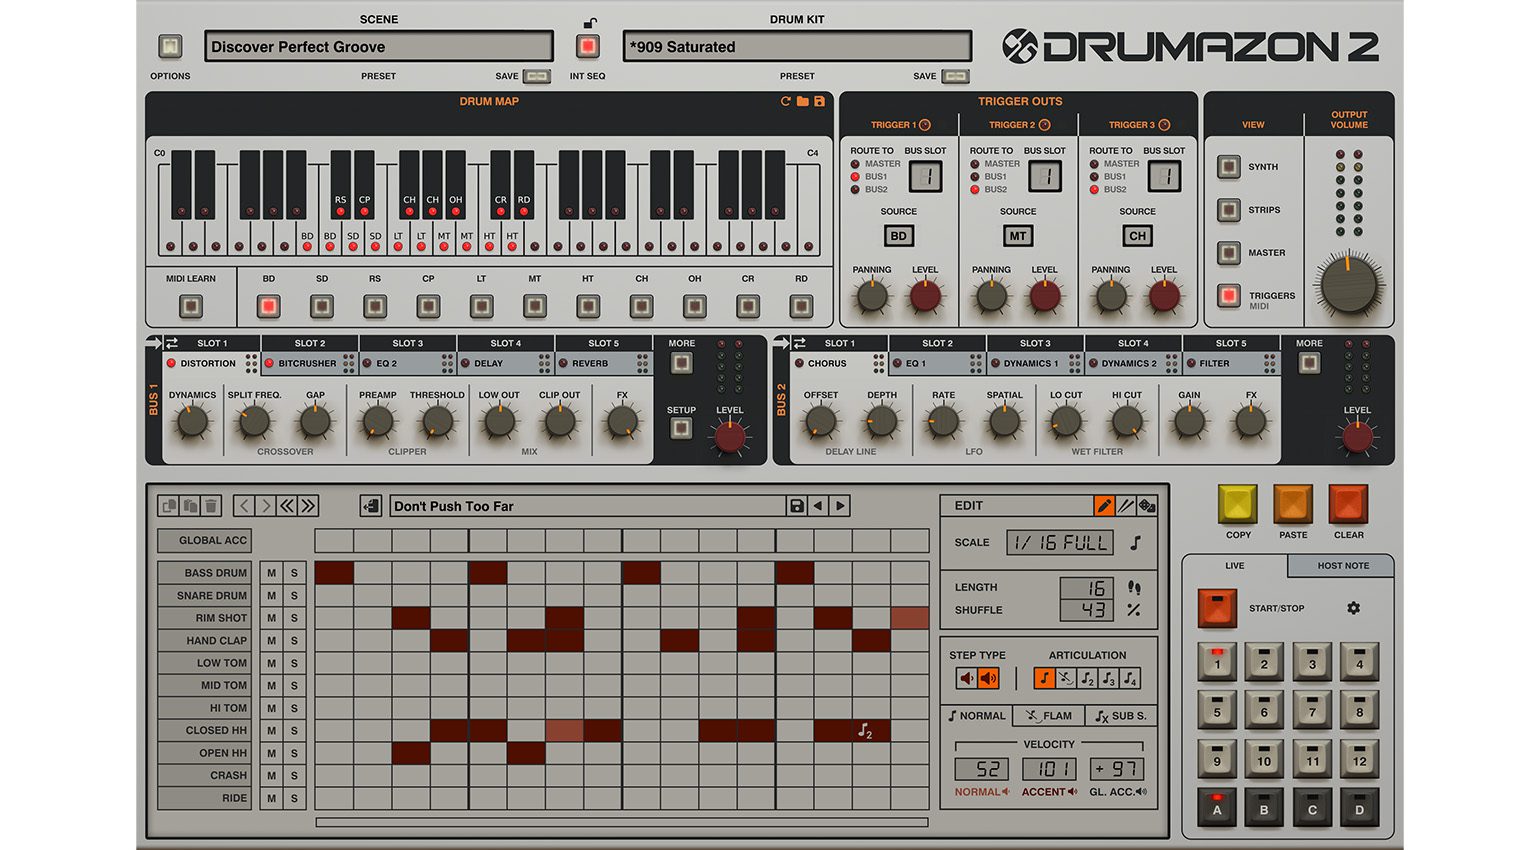
Task: Select pattern bank A
Action: [1216, 808]
